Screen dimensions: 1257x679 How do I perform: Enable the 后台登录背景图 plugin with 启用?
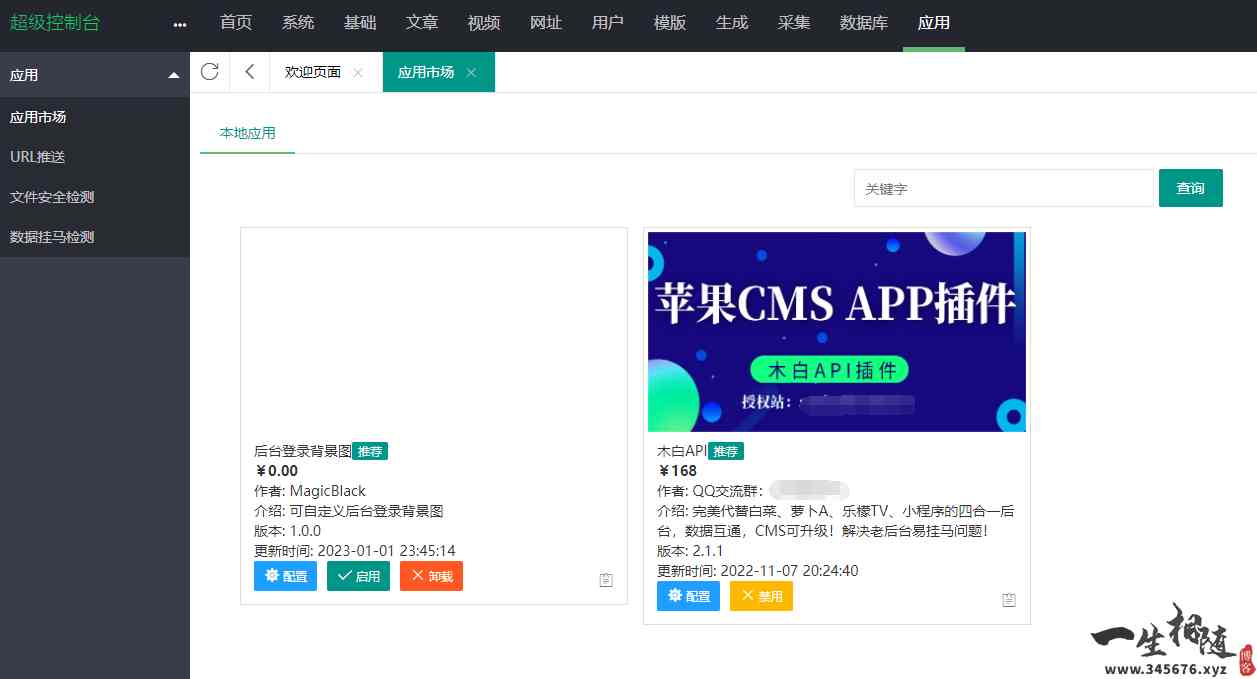coord(358,575)
